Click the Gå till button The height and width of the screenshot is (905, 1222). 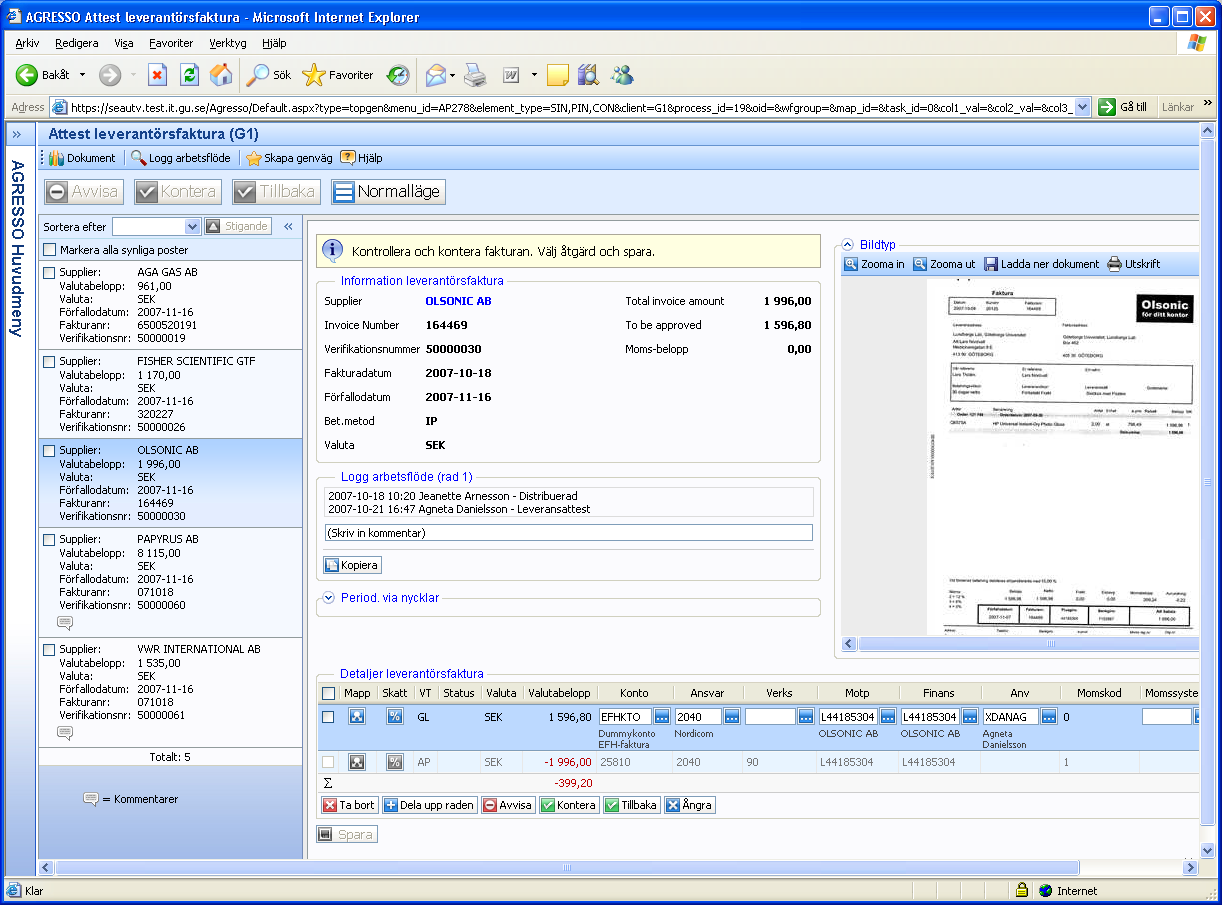coord(1122,107)
